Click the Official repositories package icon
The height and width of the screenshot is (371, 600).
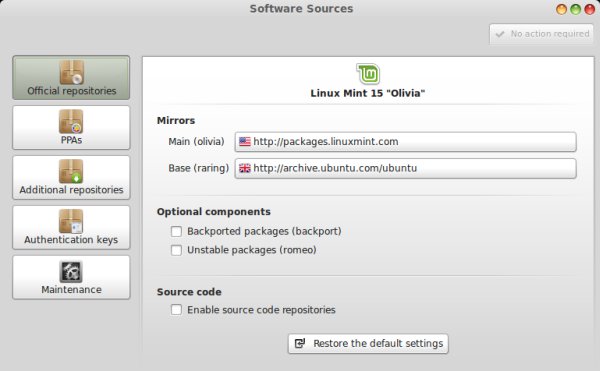click(x=72, y=72)
